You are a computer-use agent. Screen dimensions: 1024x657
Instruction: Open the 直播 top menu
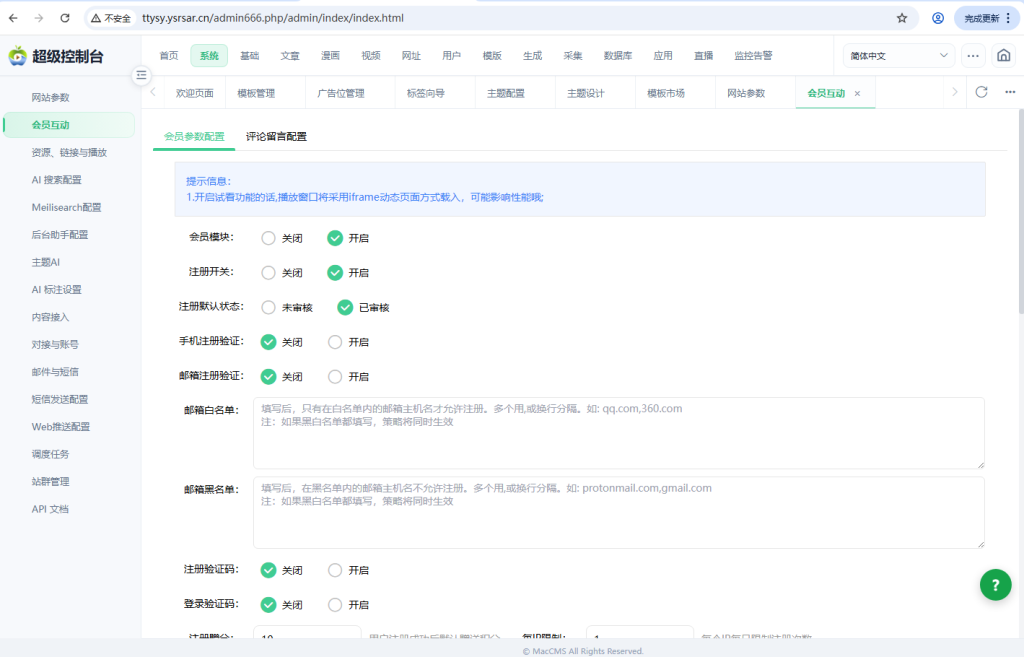[x=703, y=56]
